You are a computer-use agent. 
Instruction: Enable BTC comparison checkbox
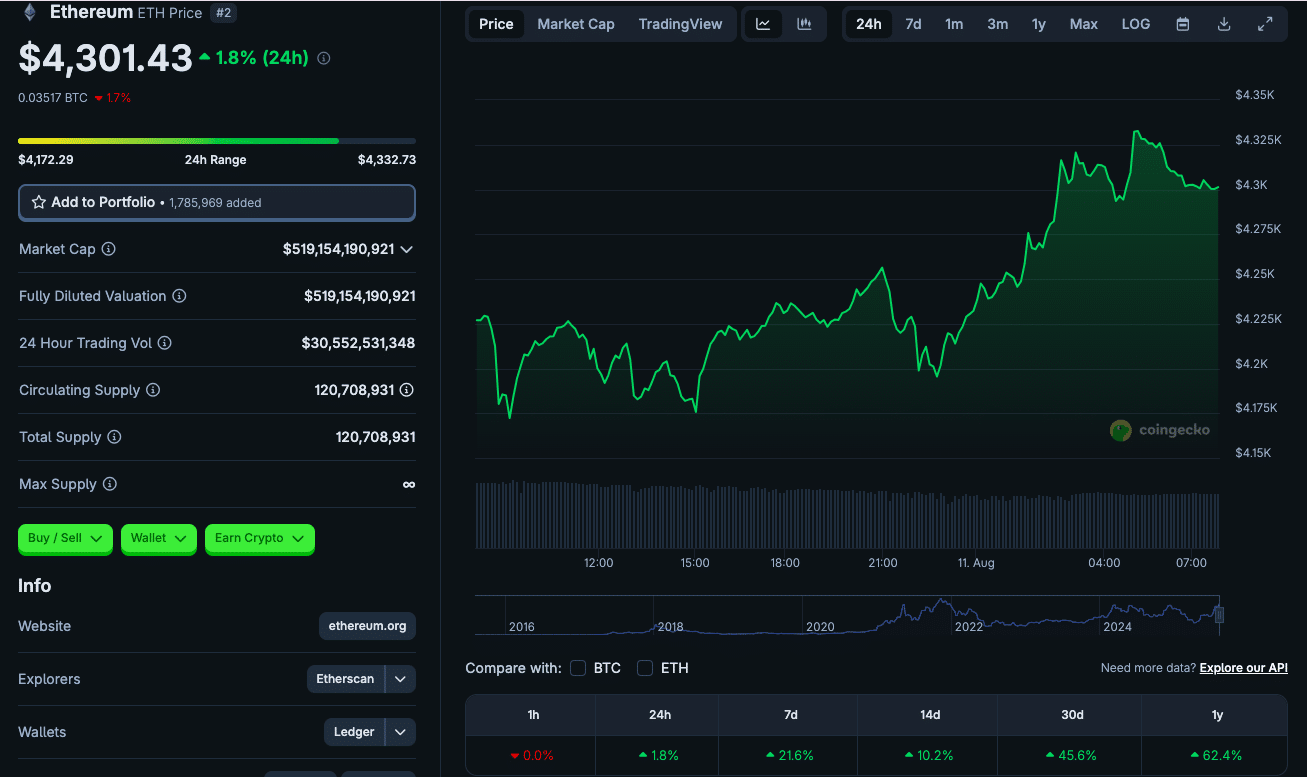point(578,668)
